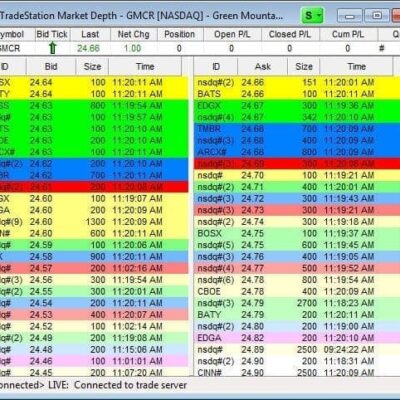Viewport: 400px width, 400px height.
Task: Click the Net Chg column header
Action: click(x=133, y=34)
